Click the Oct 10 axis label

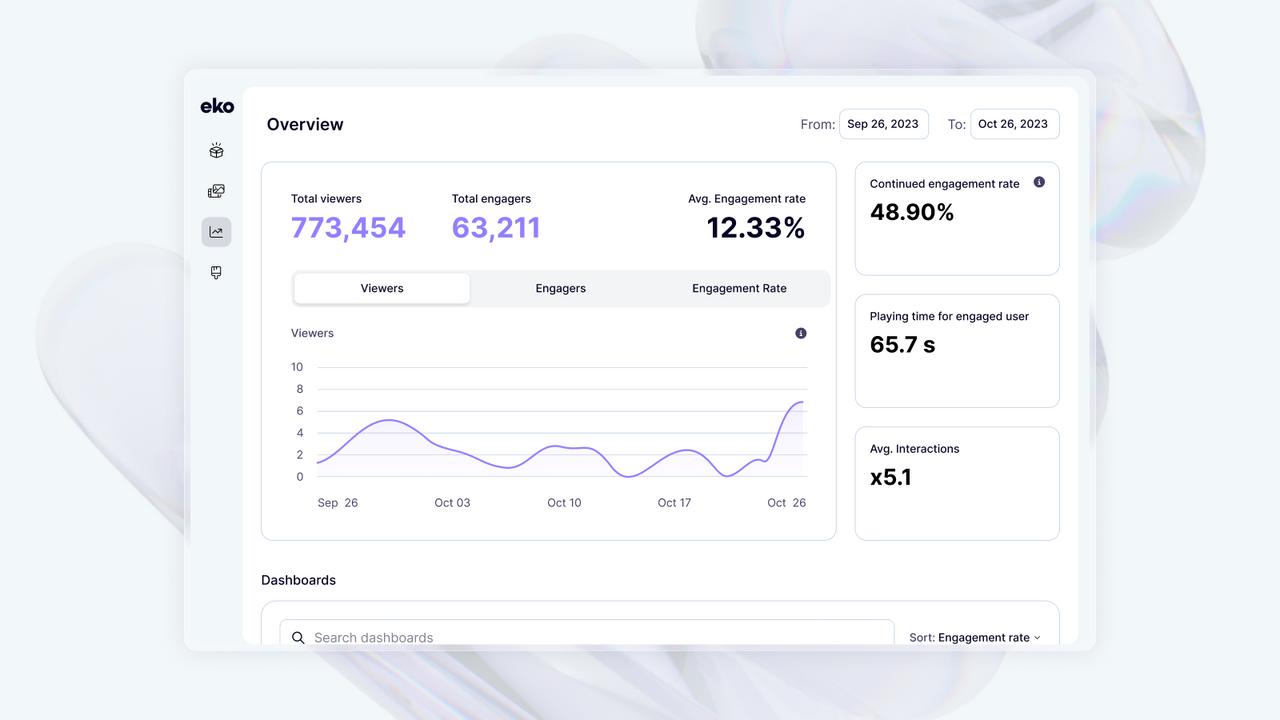[564, 503]
